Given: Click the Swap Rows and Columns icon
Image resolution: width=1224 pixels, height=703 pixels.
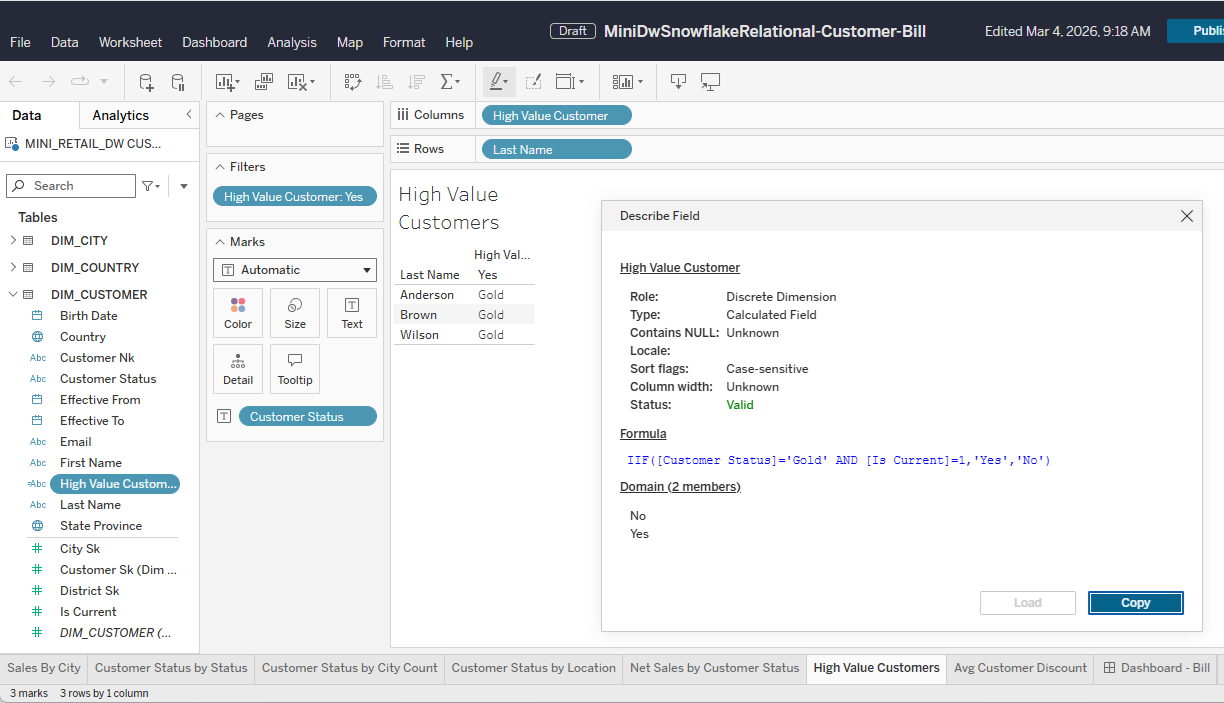Looking at the screenshot, I should tap(353, 82).
